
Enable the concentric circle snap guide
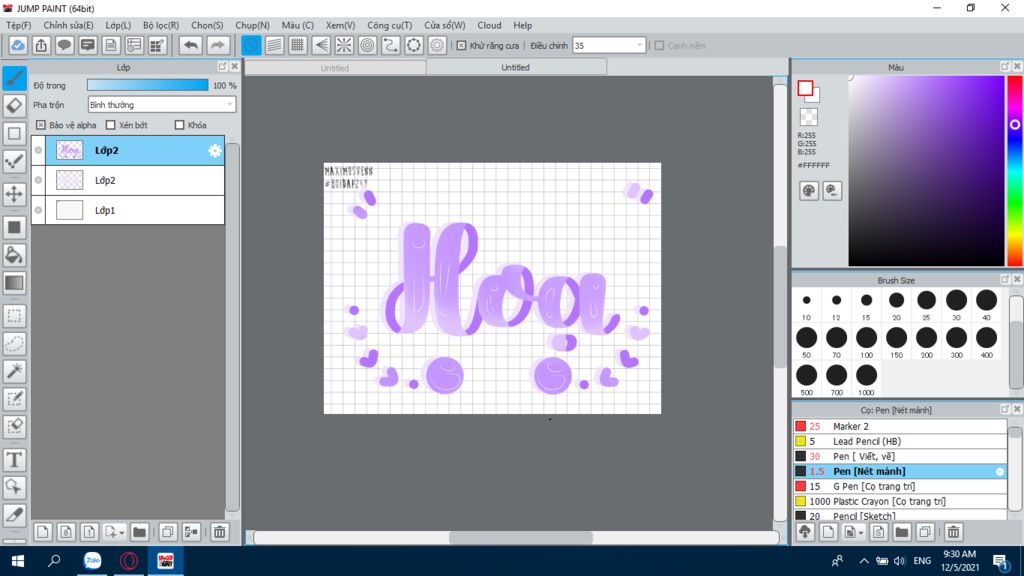point(368,45)
